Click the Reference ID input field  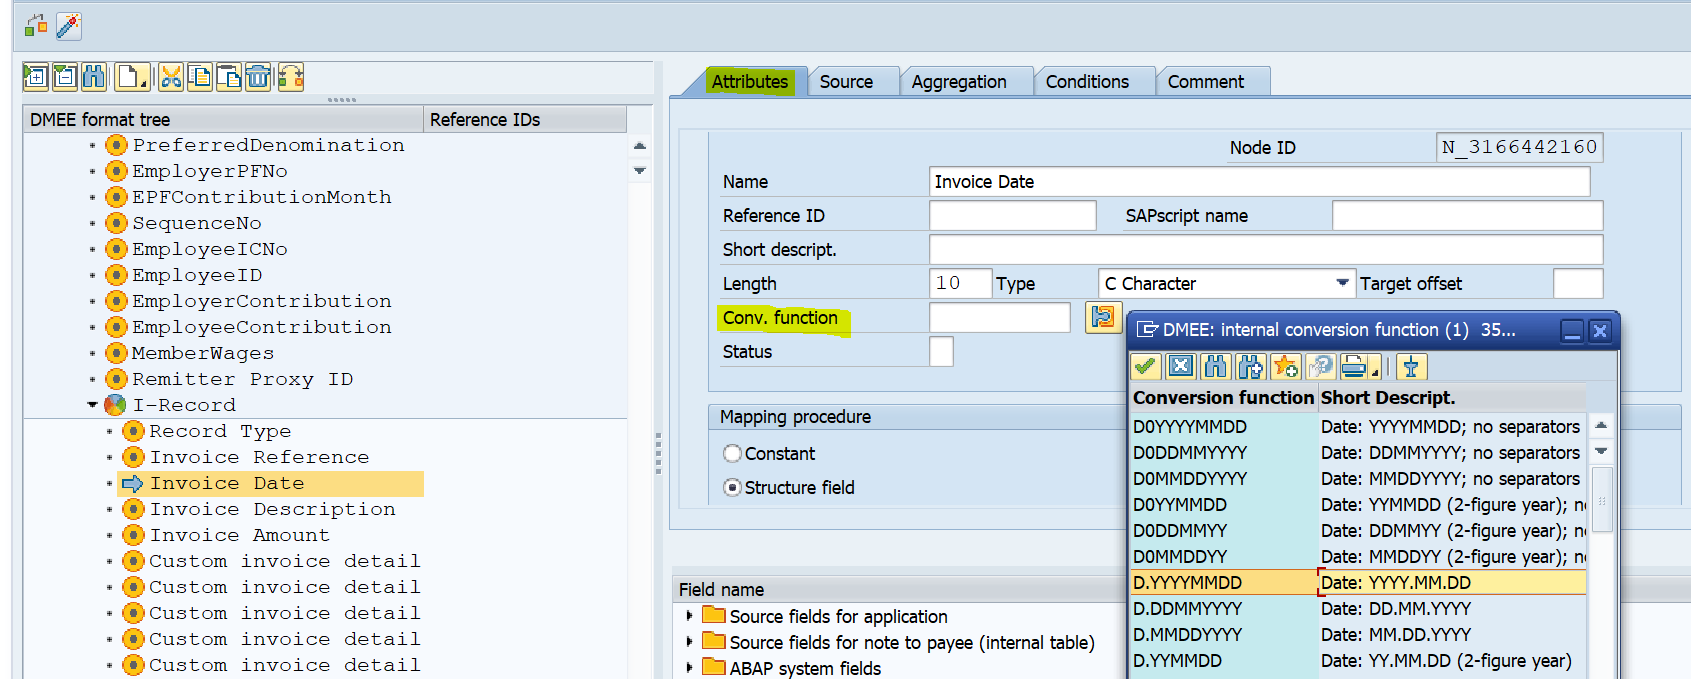(x=1012, y=216)
